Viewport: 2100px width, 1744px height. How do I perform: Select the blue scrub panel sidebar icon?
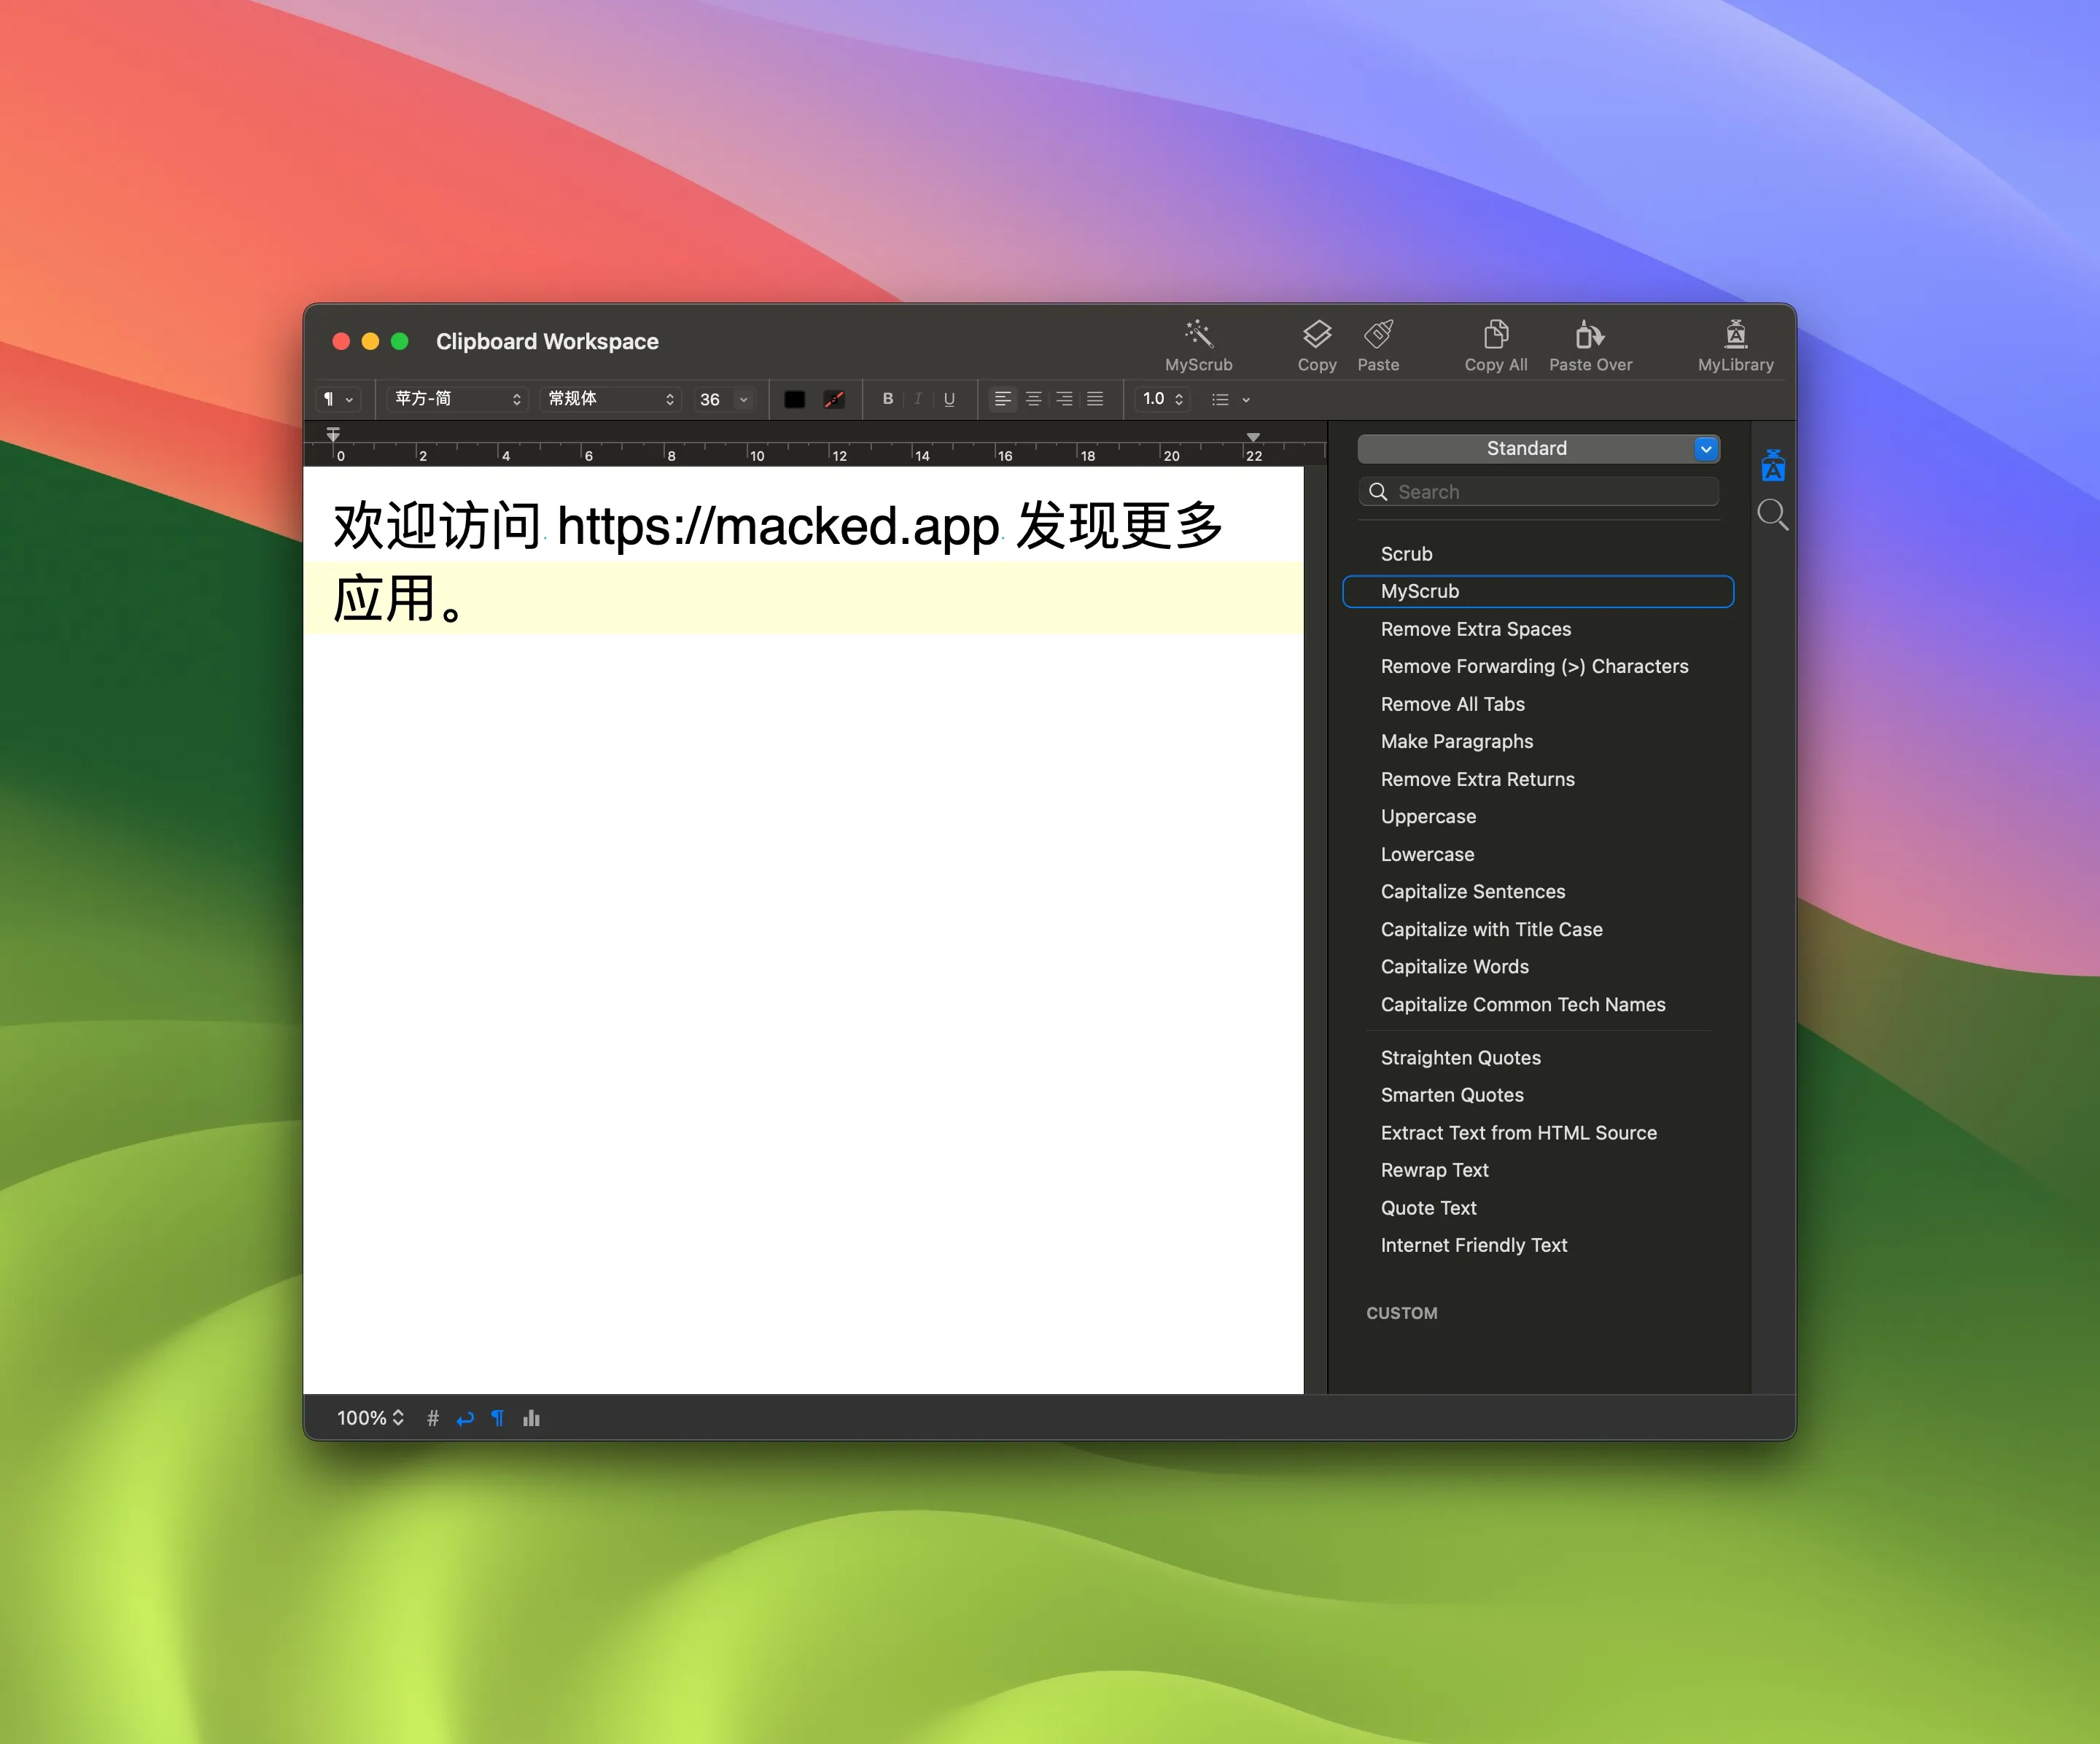1773,466
